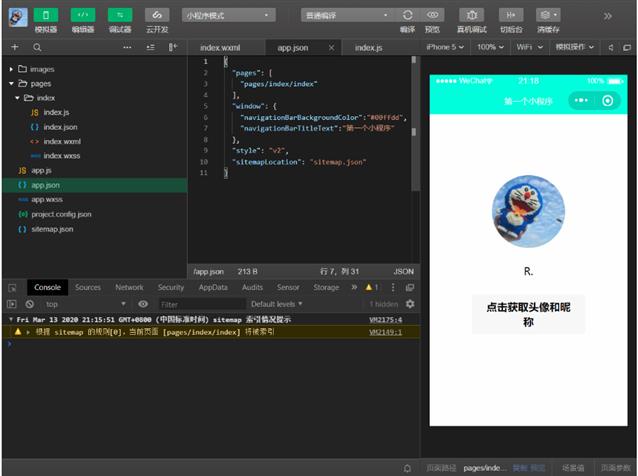The image size is (638, 476).
Task: Click the element inspector icon in devtools
Action: click(12, 288)
